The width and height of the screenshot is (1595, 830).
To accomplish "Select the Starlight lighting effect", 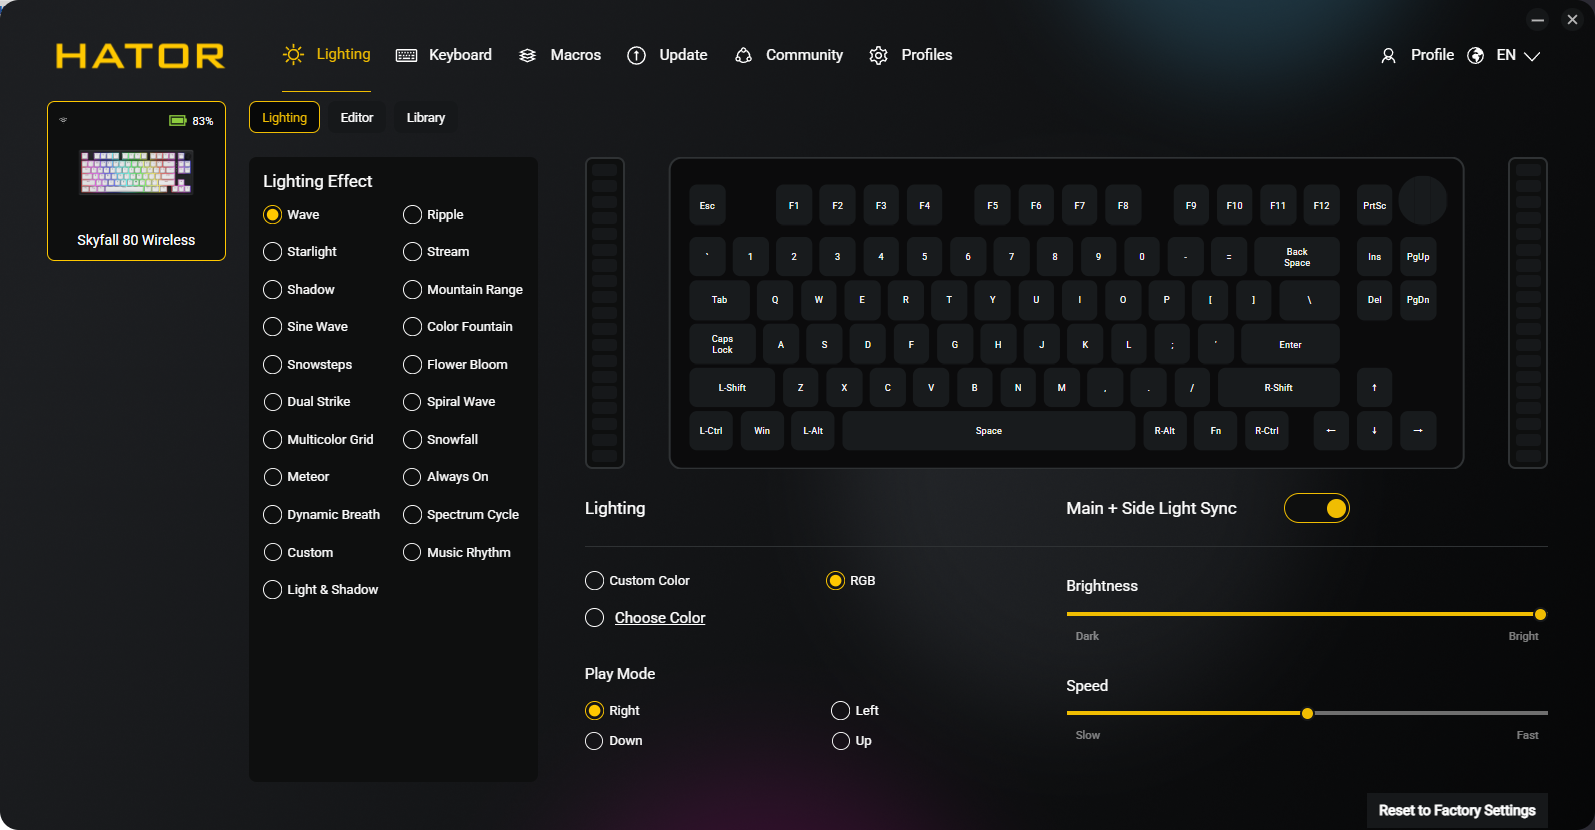I will coord(300,252).
